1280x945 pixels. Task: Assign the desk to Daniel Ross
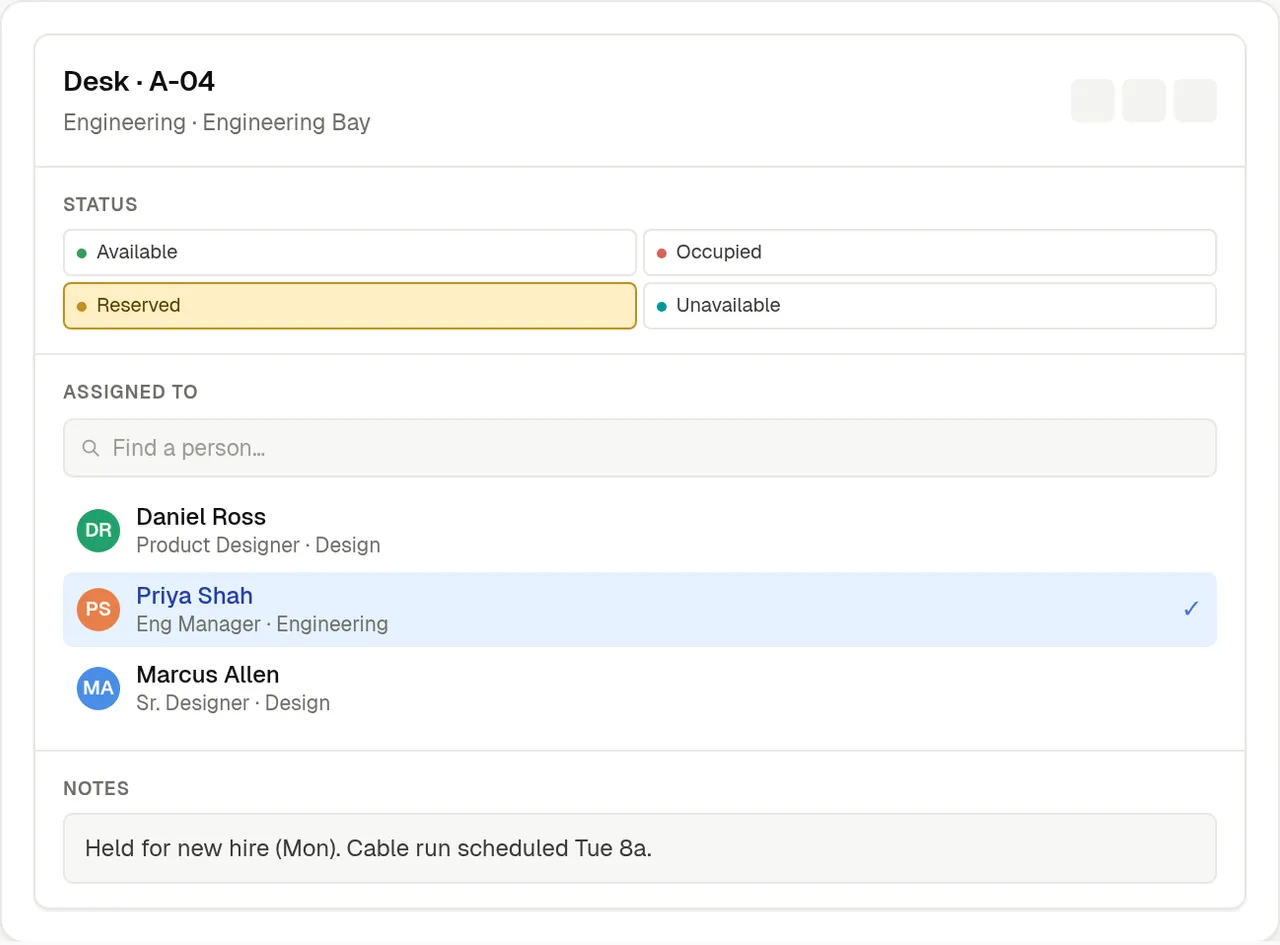pos(640,531)
